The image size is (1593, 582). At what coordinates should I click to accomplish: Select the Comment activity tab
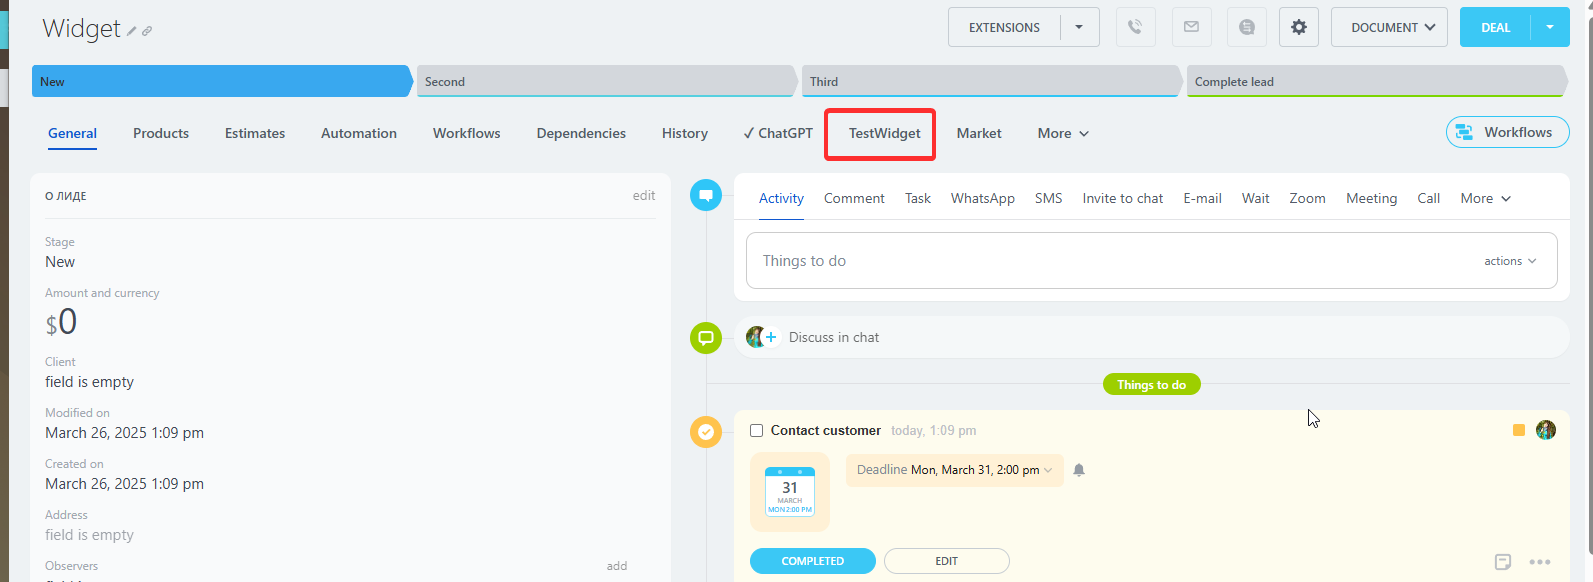point(854,198)
